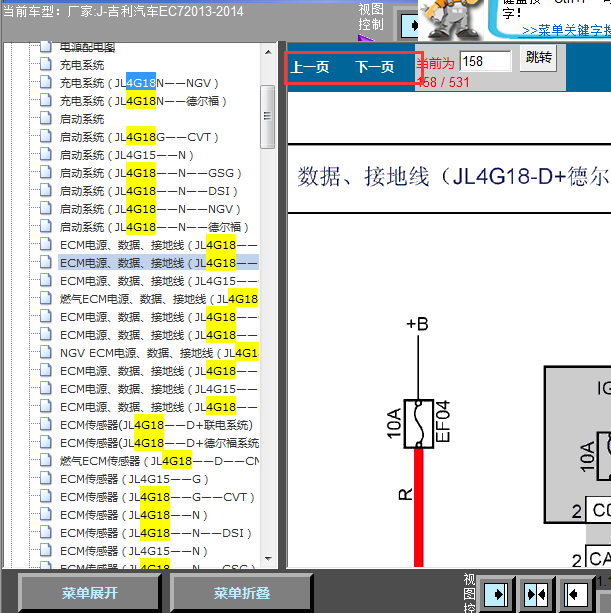Click the tree scrollbar down arrow
The width and height of the screenshot is (611, 613).
268,559
